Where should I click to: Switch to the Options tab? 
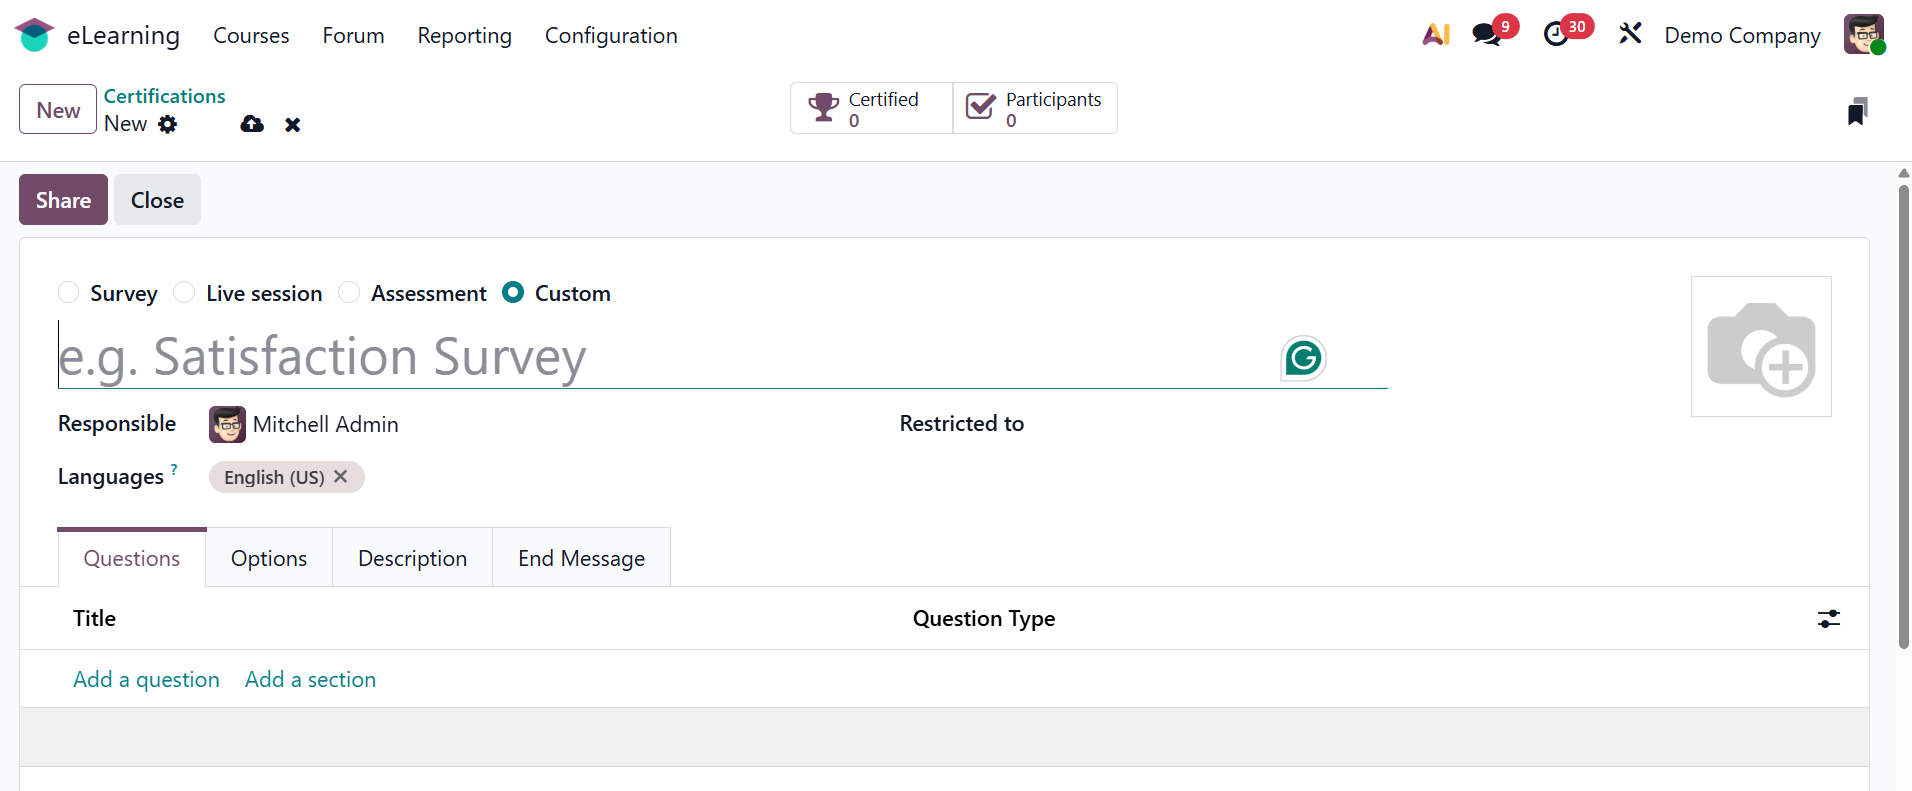click(x=269, y=558)
